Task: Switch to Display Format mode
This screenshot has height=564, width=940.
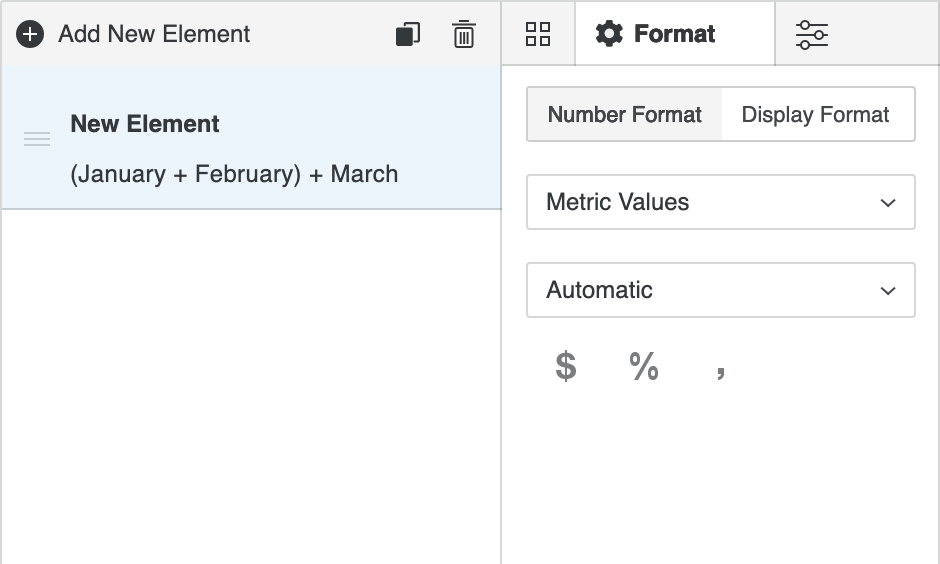Action: [815, 114]
